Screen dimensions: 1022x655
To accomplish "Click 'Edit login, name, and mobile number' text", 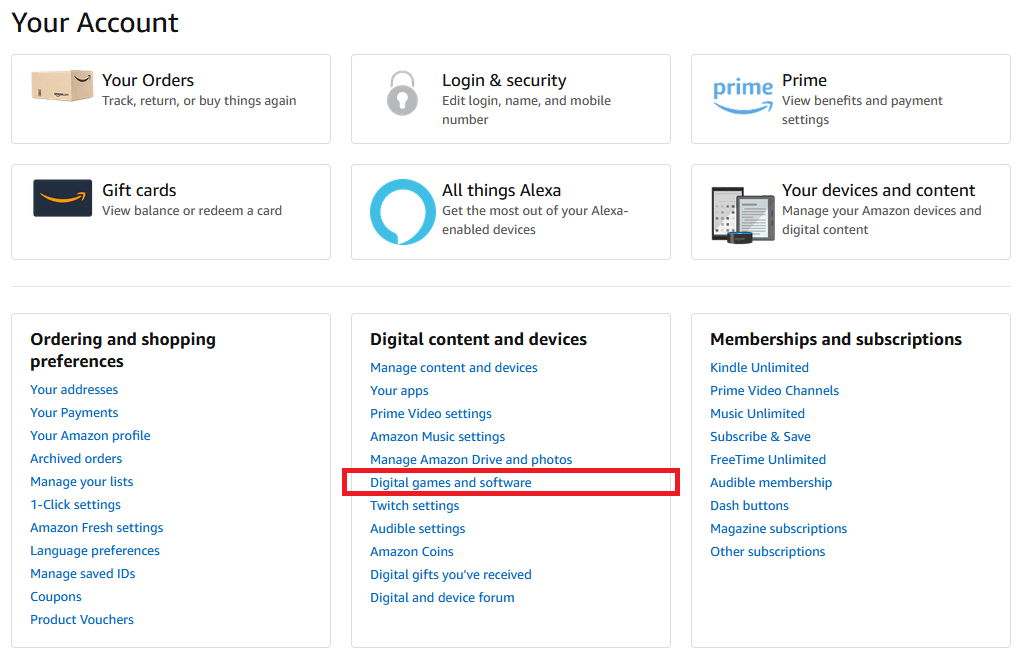I will [x=526, y=110].
